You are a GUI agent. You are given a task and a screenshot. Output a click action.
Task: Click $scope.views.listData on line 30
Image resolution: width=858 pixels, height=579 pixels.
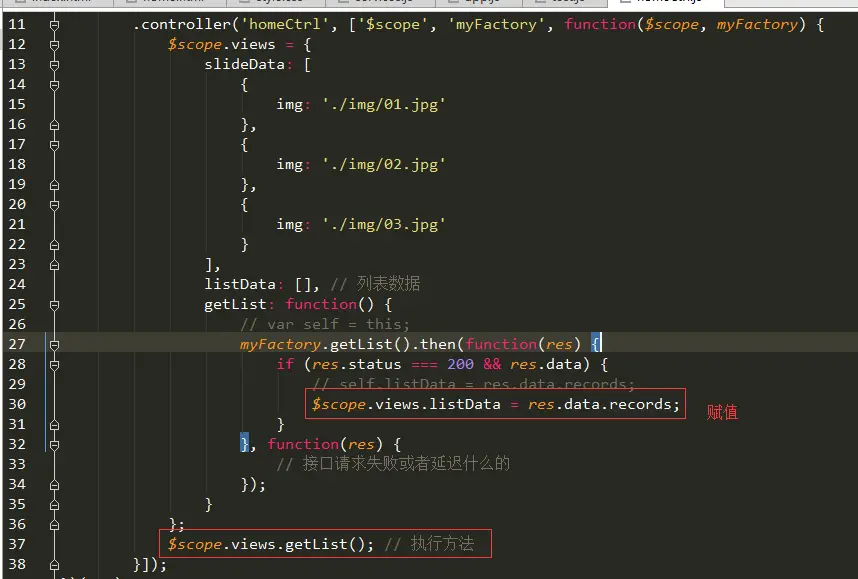click(x=406, y=404)
